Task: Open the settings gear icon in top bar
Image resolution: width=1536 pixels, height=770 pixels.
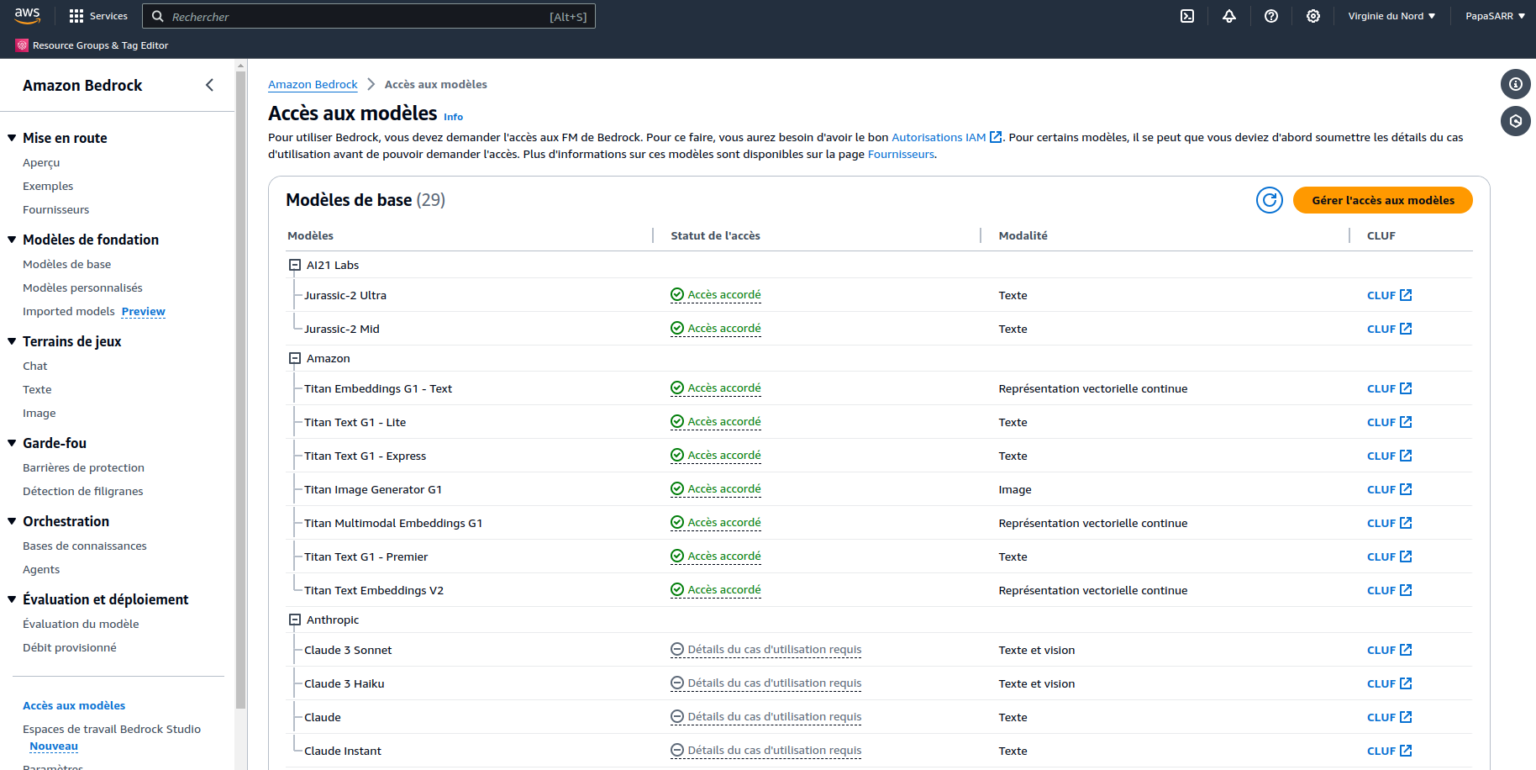Action: pos(1313,16)
